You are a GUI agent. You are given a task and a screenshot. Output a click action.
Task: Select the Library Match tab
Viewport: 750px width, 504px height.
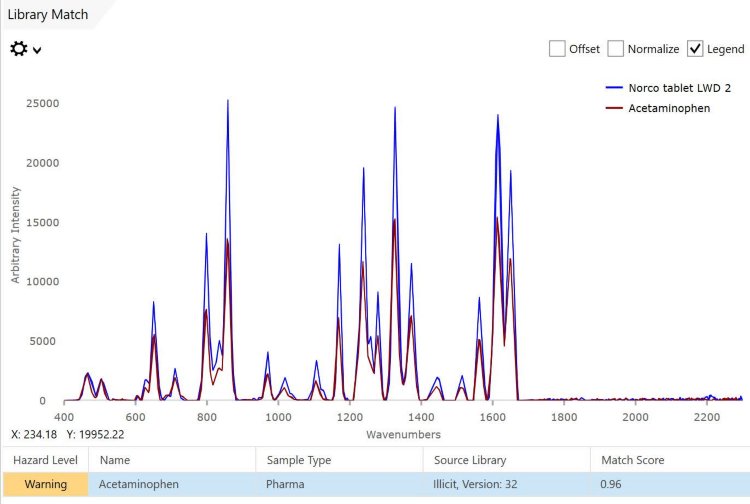pyautogui.click(x=48, y=14)
